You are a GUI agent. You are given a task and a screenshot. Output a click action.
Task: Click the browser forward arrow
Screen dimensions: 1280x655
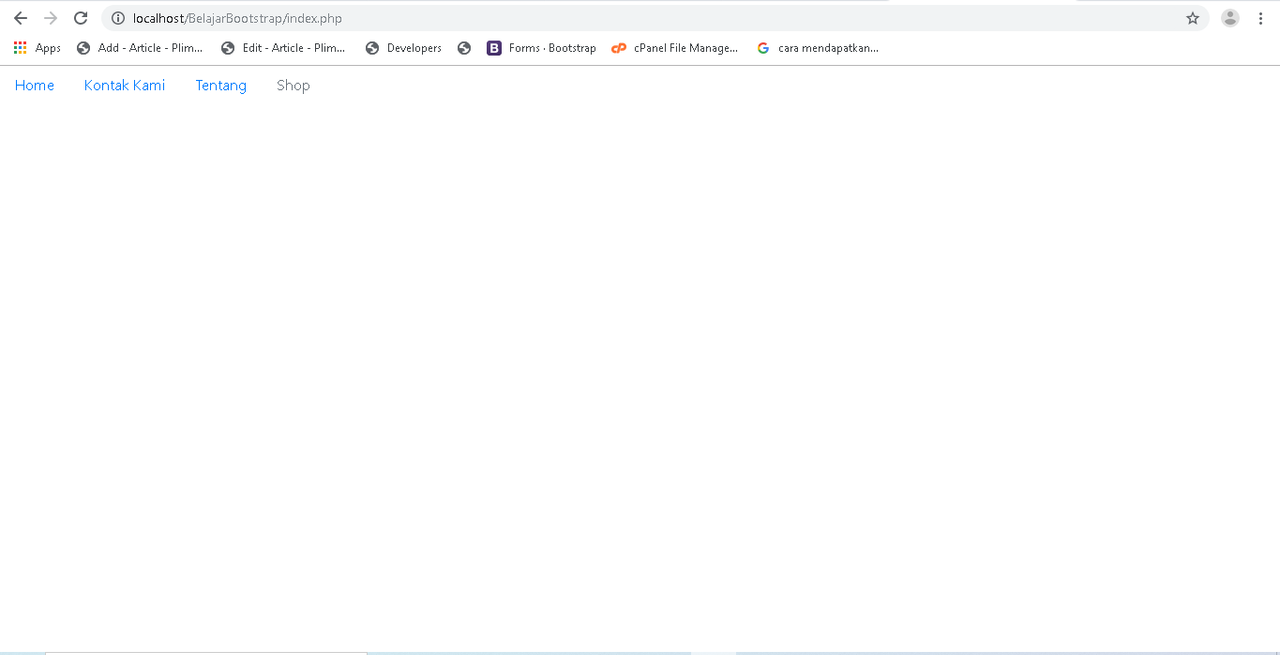[50, 18]
